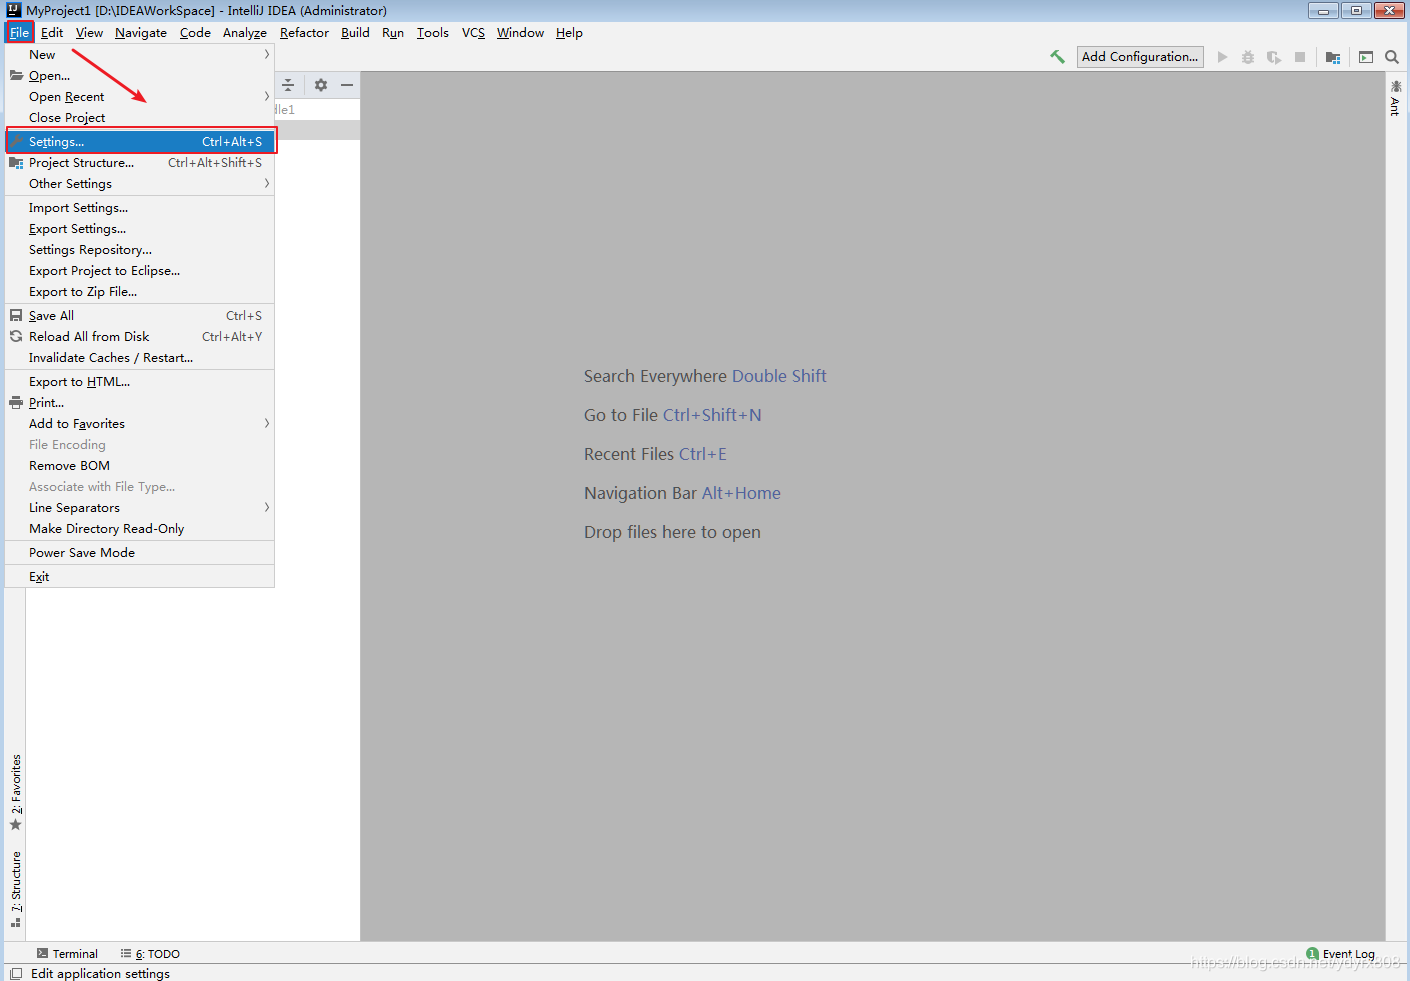1410x981 pixels.
Task: Open the 2: Favorites side tab
Action: coord(15,792)
